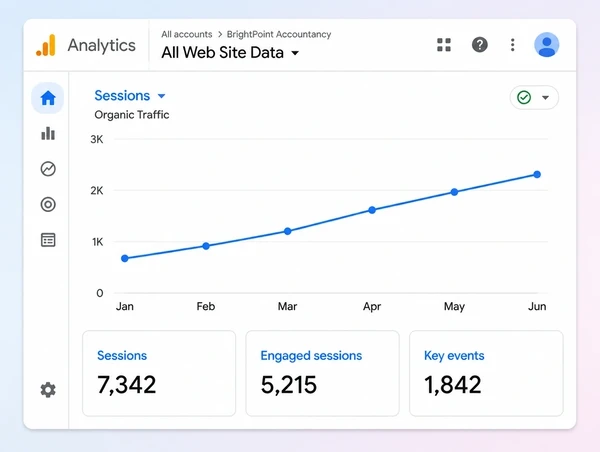This screenshot has width=600, height=452.
Task: Click the Apr data point on chart
Action: click(x=372, y=210)
